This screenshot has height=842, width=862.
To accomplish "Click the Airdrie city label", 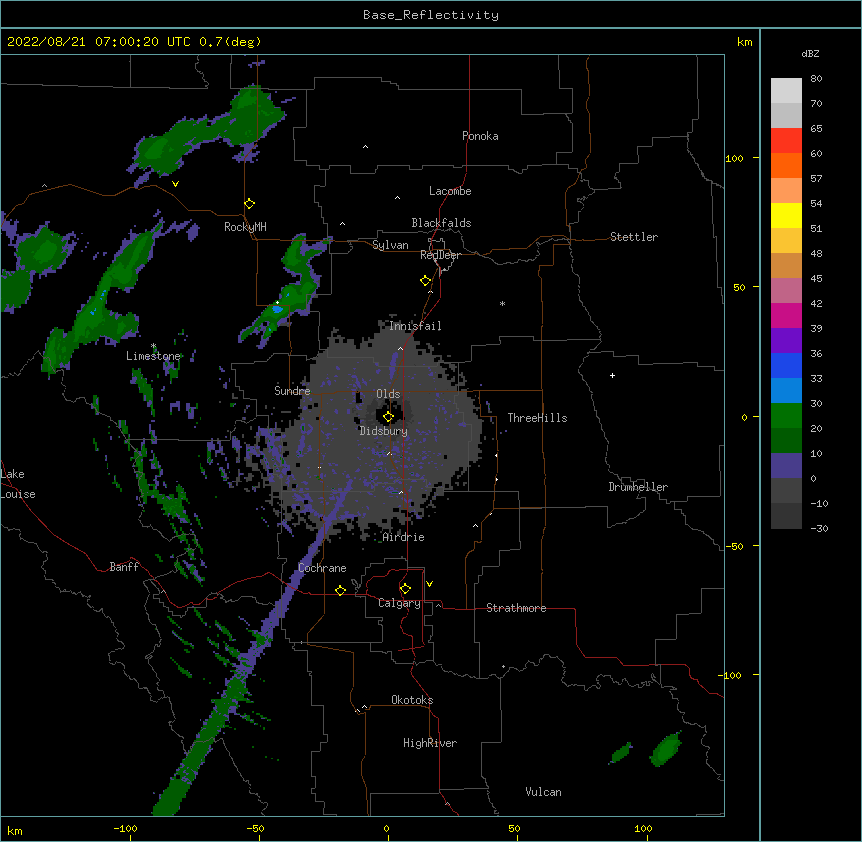I will tap(404, 537).
